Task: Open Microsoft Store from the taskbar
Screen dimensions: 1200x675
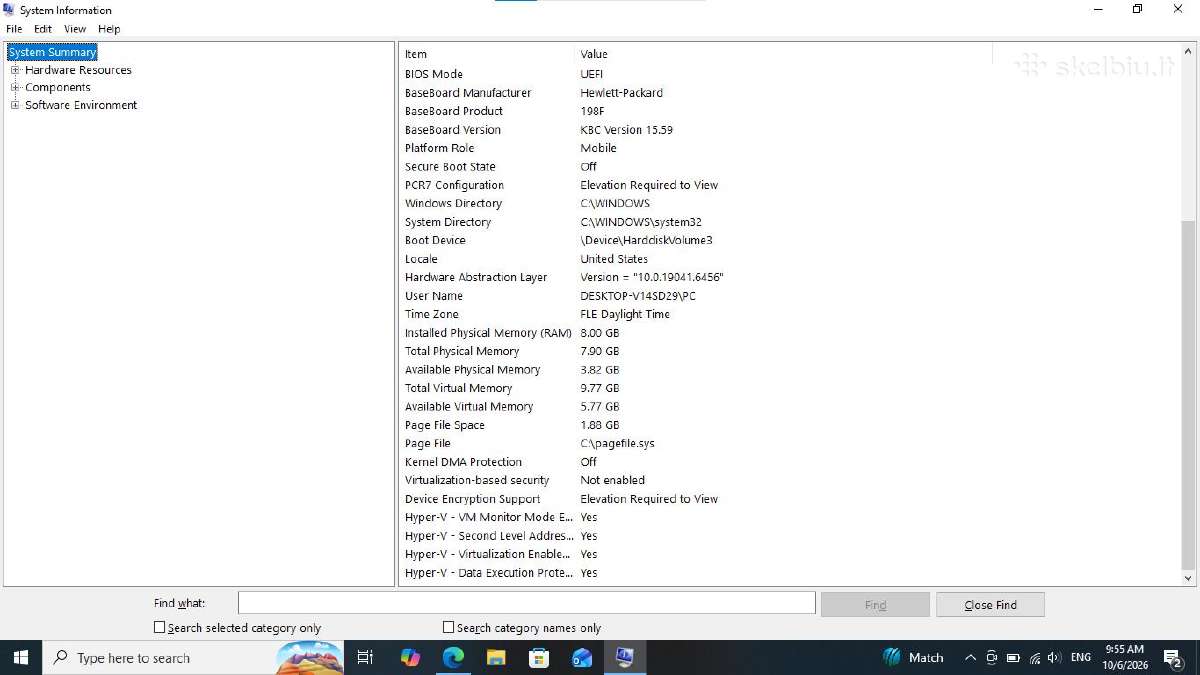Action: pos(539,657)
